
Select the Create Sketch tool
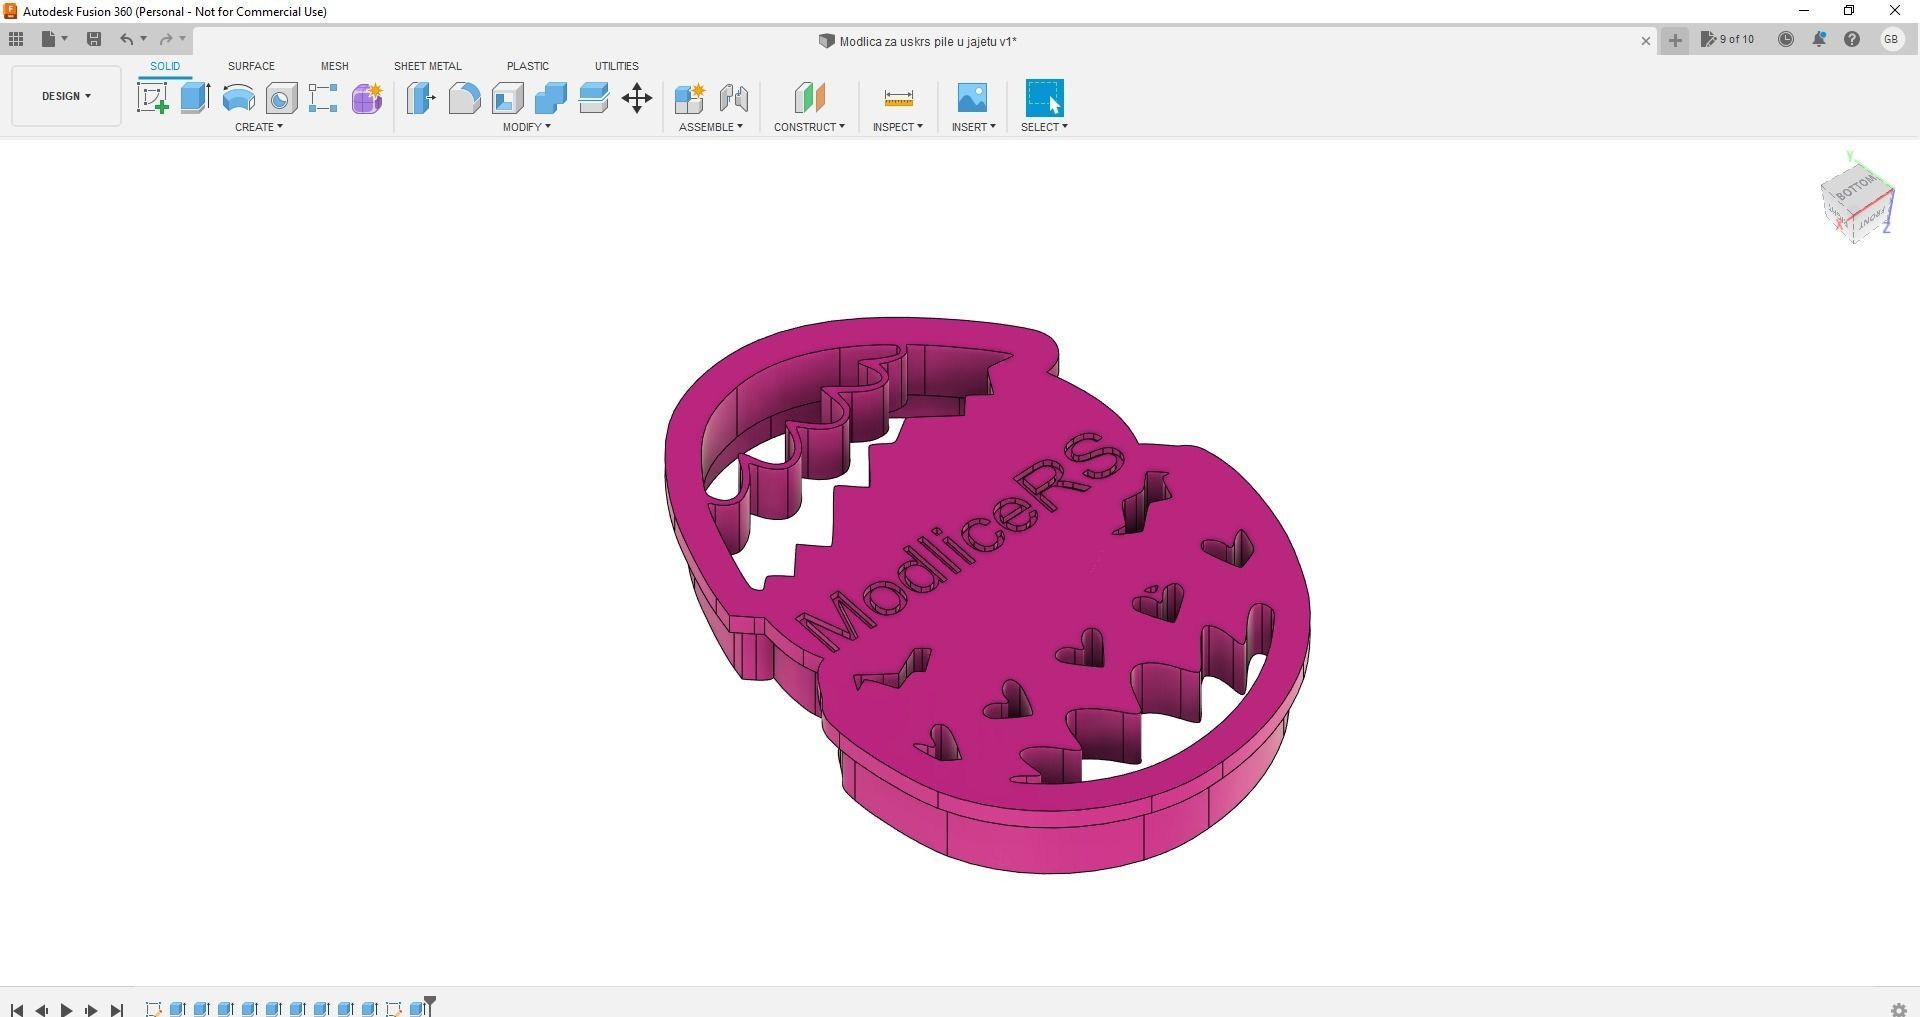click(x=153, y=98)
